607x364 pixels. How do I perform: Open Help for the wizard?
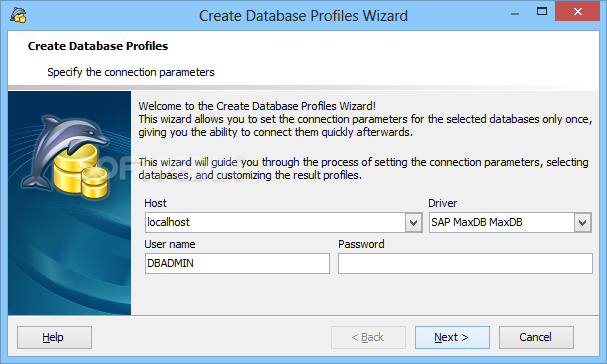[54, 337]
